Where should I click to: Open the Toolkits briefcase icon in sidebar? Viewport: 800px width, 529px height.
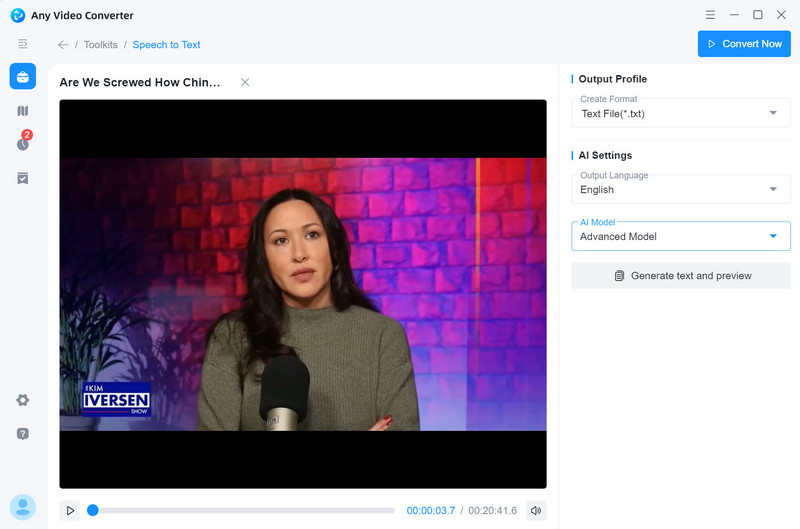coord(22,77)
